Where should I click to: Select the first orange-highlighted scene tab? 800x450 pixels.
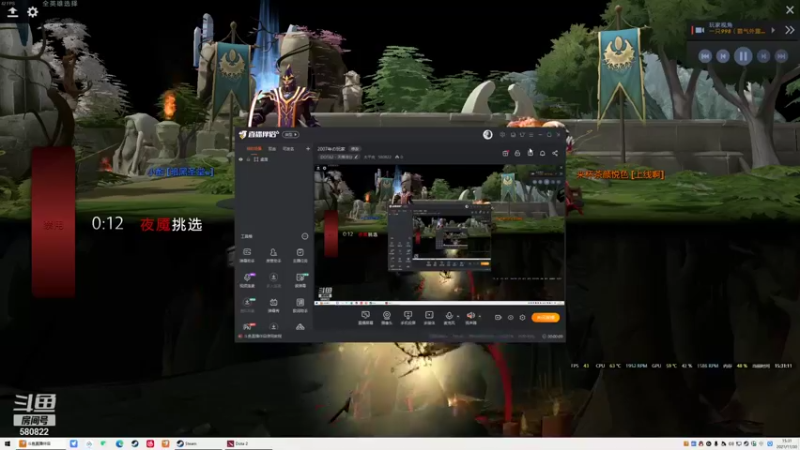(254, 149)
